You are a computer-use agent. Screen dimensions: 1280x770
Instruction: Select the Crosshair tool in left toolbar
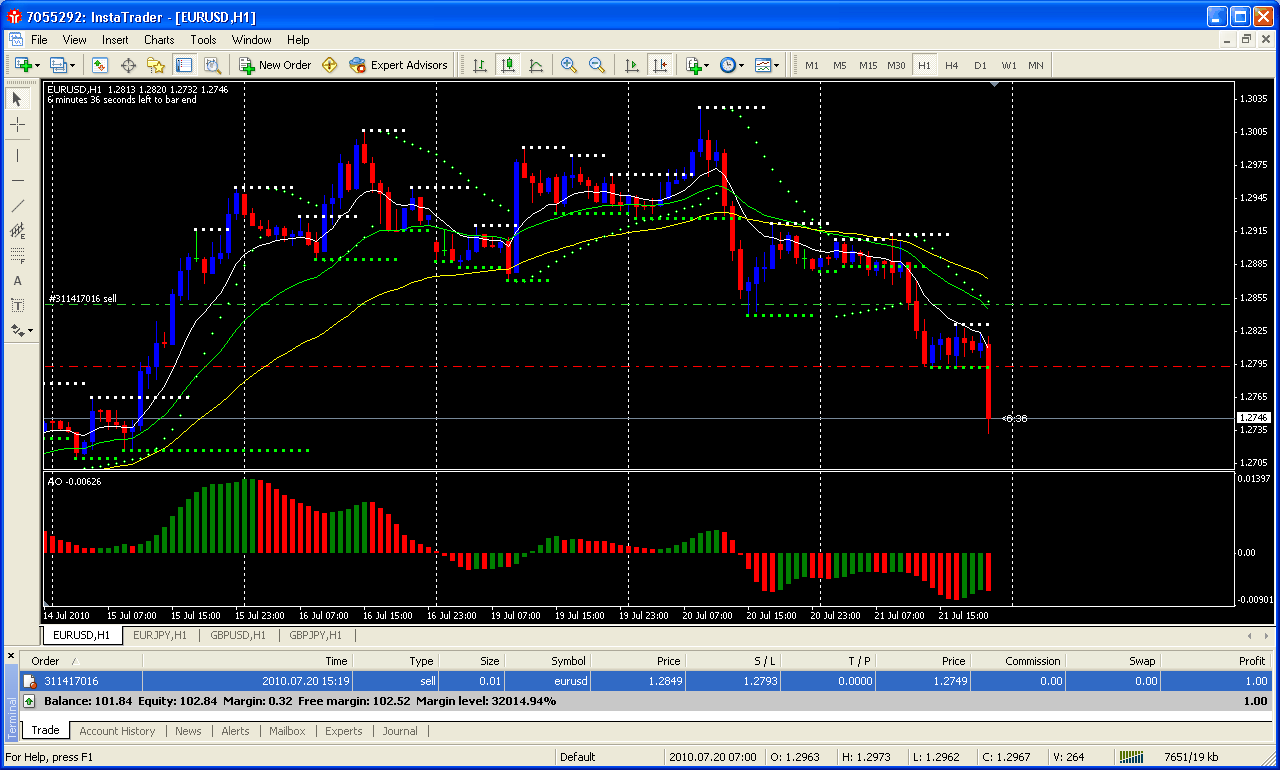(18, 125)
